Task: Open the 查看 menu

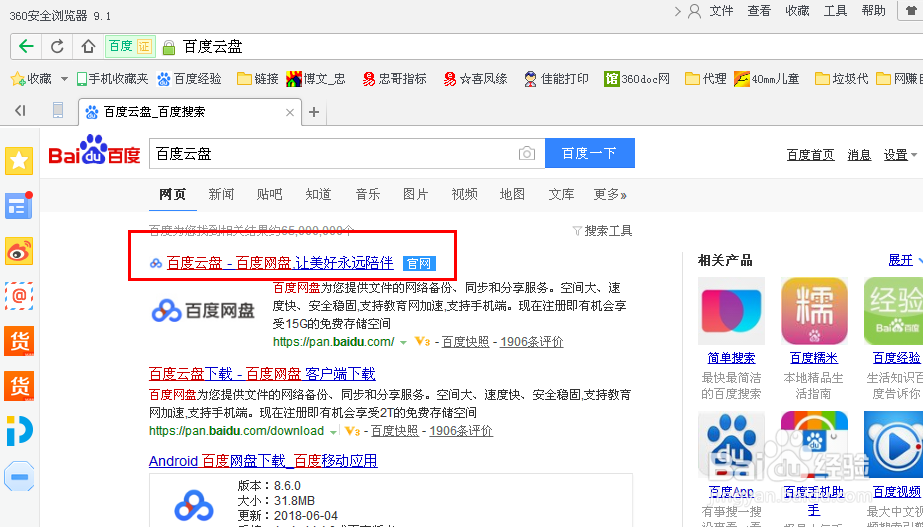Action: pyautogui.click(x=759, y=11)
